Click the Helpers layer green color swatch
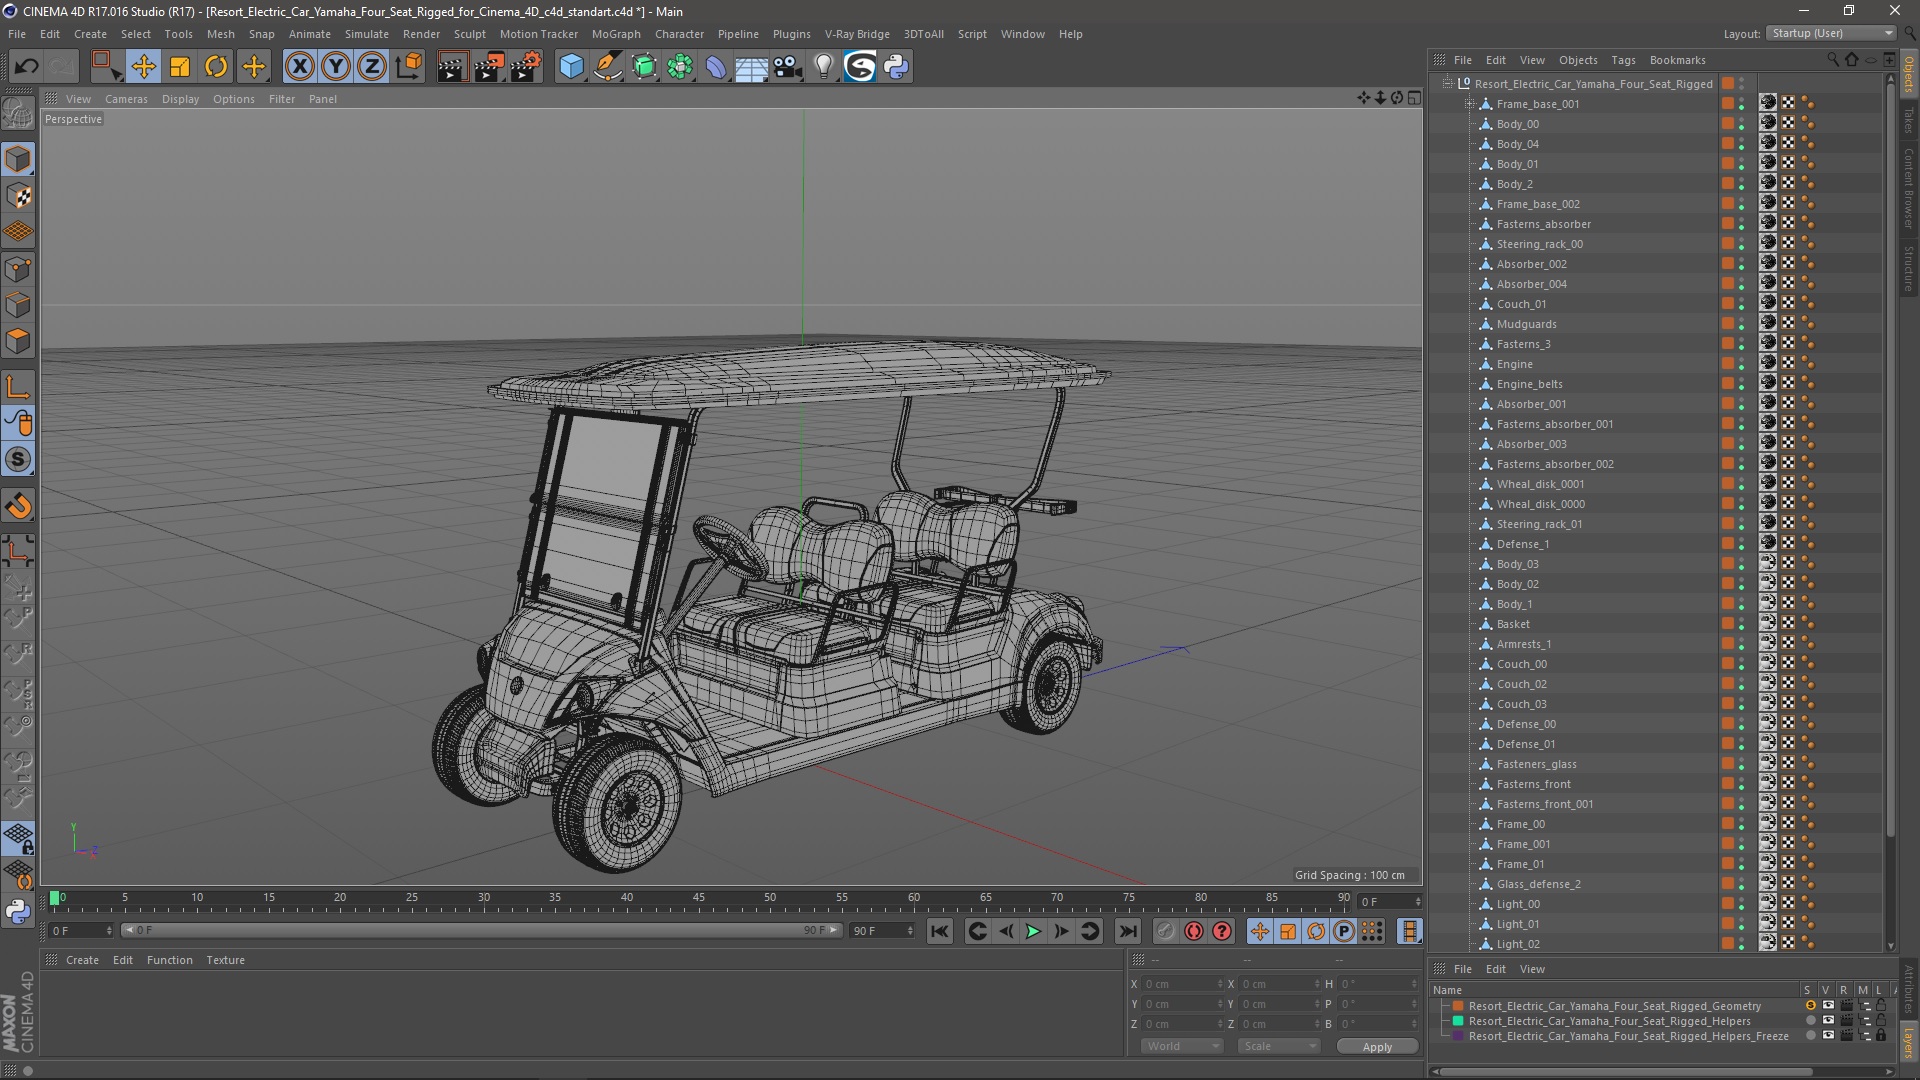Screen dimensions: 1920x1080 (1458, 1021)
